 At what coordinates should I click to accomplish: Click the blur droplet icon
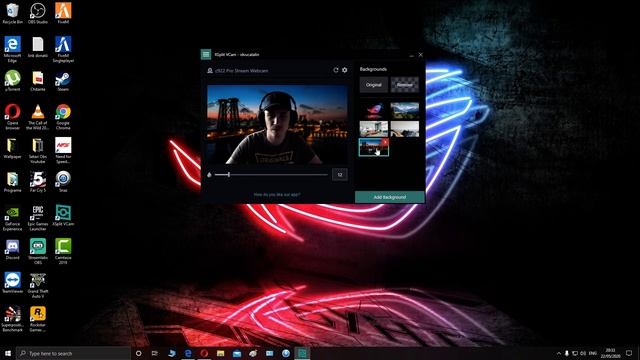[209, 175]
